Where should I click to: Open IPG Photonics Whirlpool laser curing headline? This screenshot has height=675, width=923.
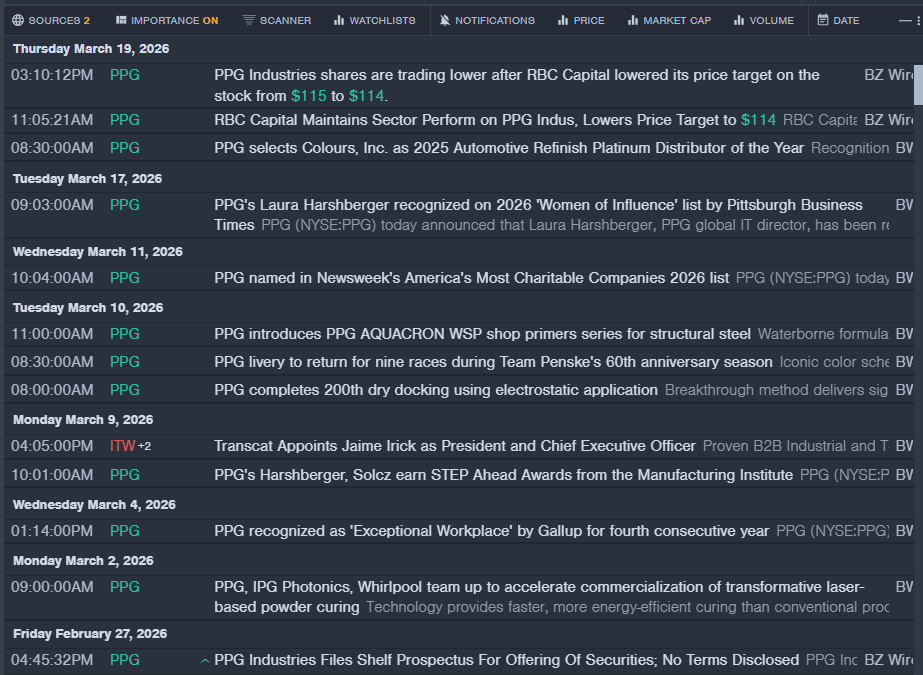point(539,597)
